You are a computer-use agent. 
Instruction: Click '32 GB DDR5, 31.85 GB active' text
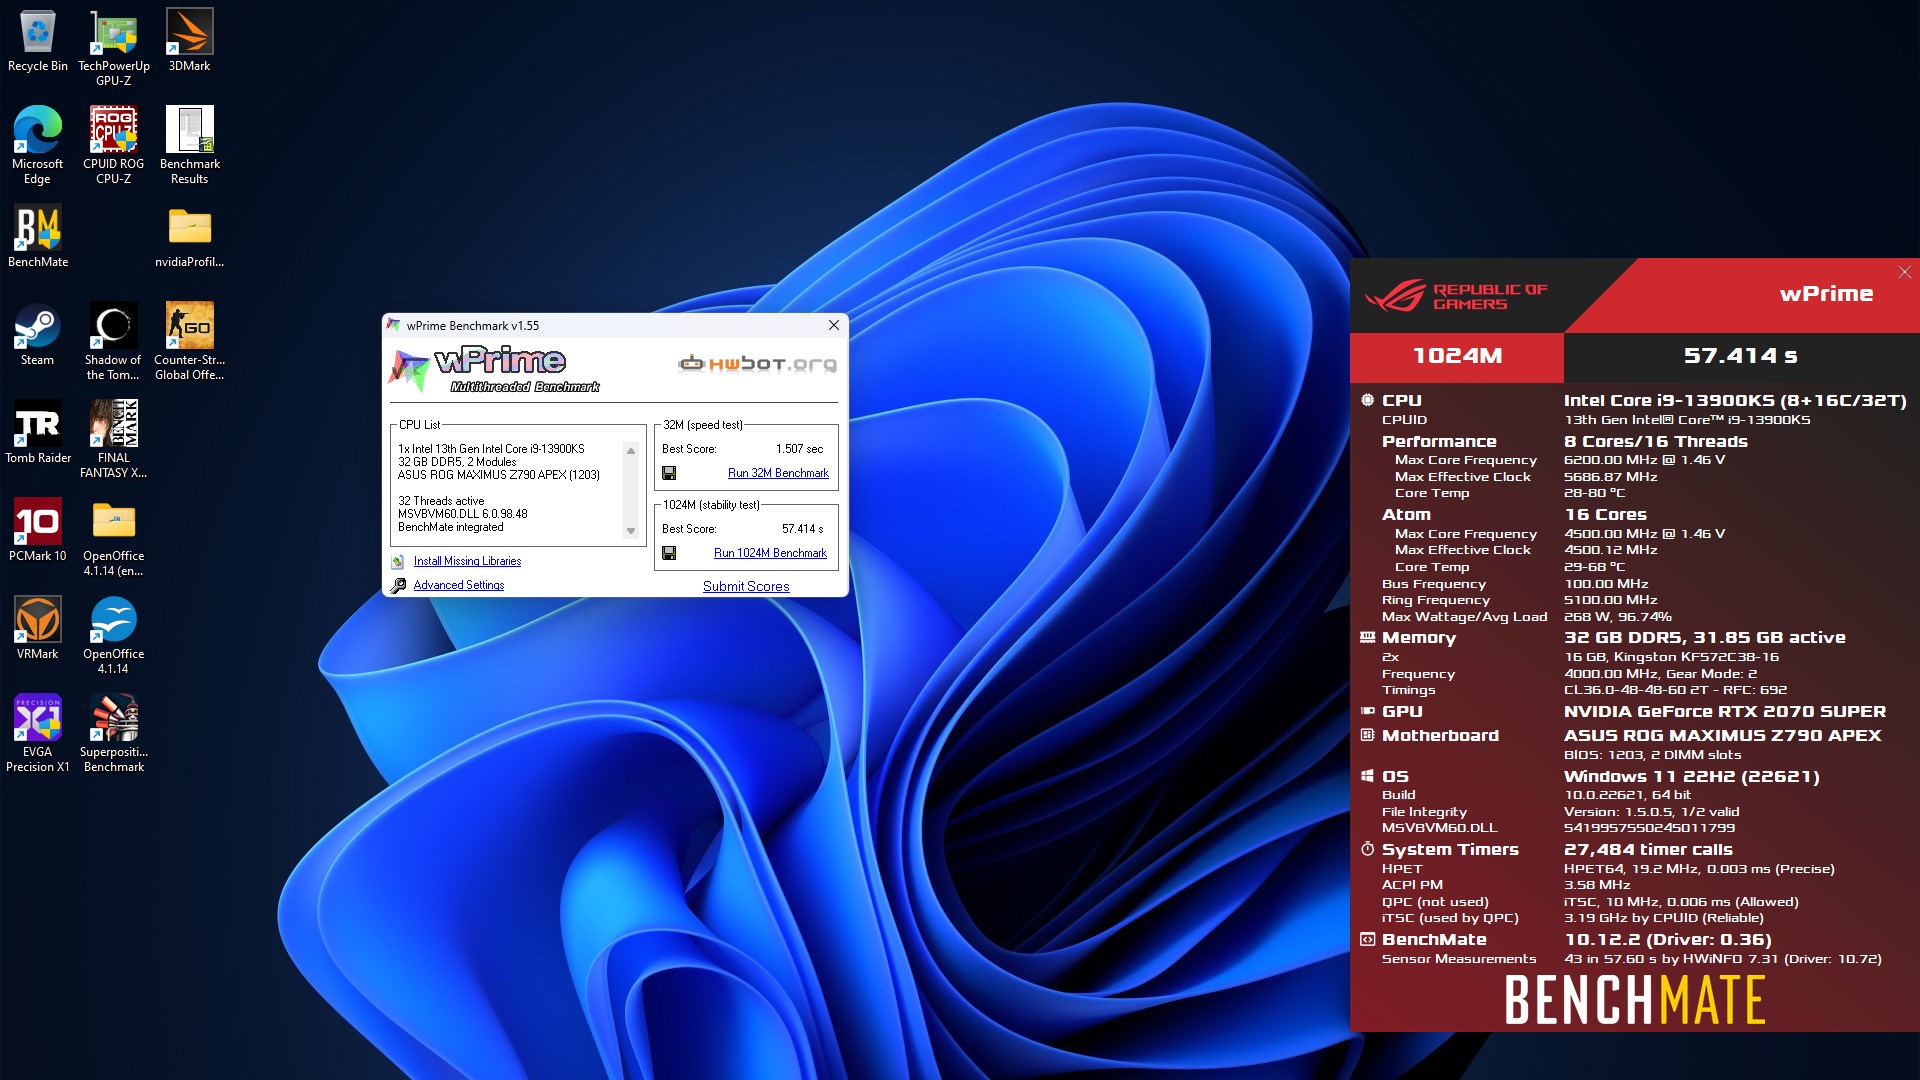click(x=1704, y=637)
